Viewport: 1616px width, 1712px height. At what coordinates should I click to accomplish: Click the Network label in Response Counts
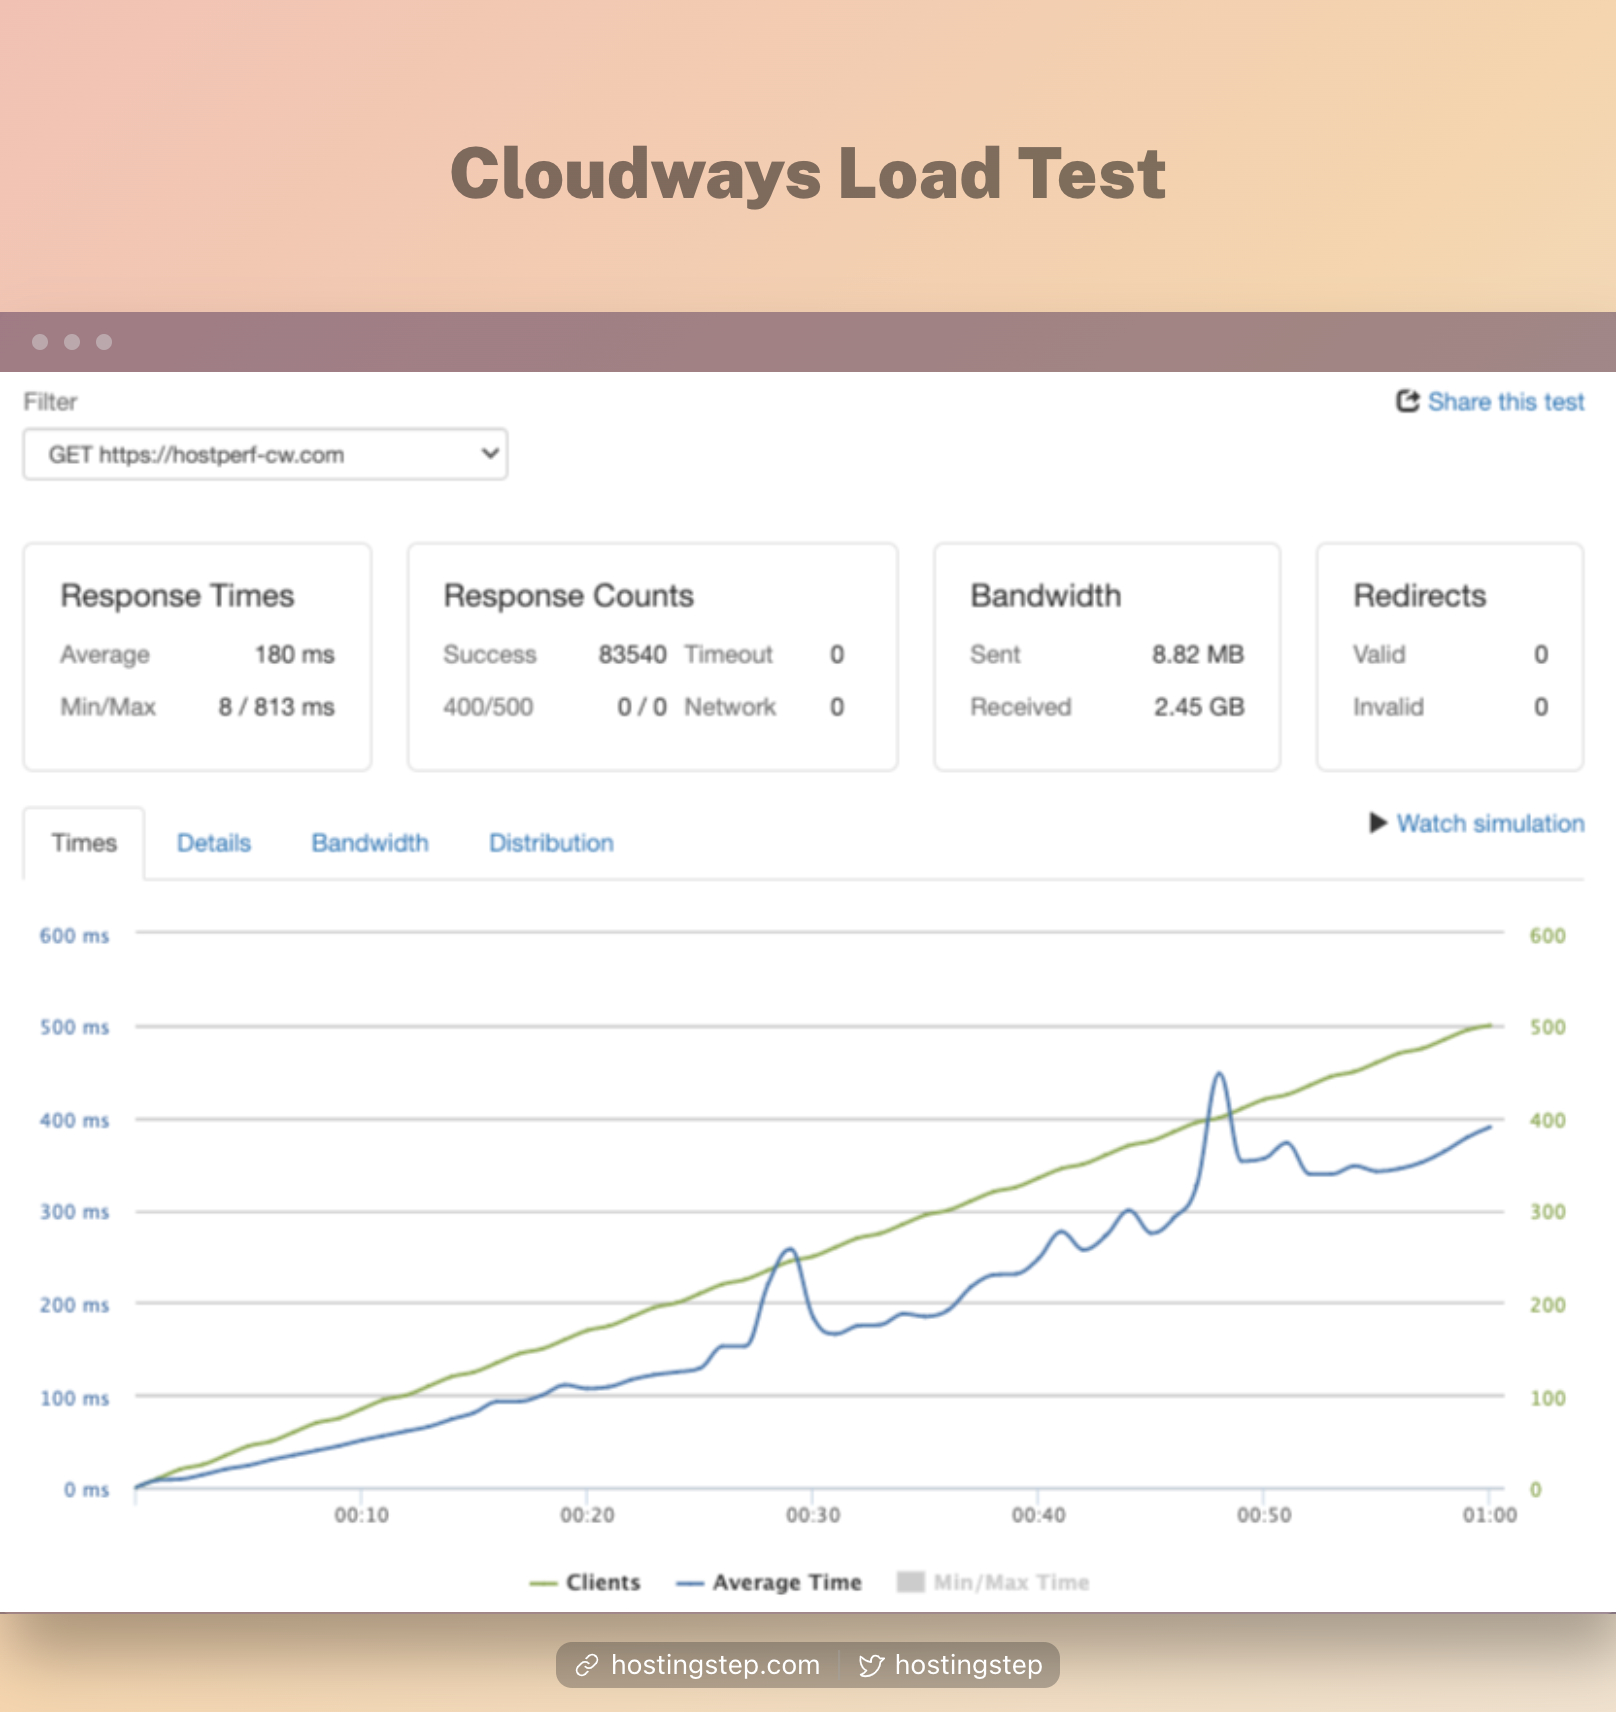coord(730,707)
